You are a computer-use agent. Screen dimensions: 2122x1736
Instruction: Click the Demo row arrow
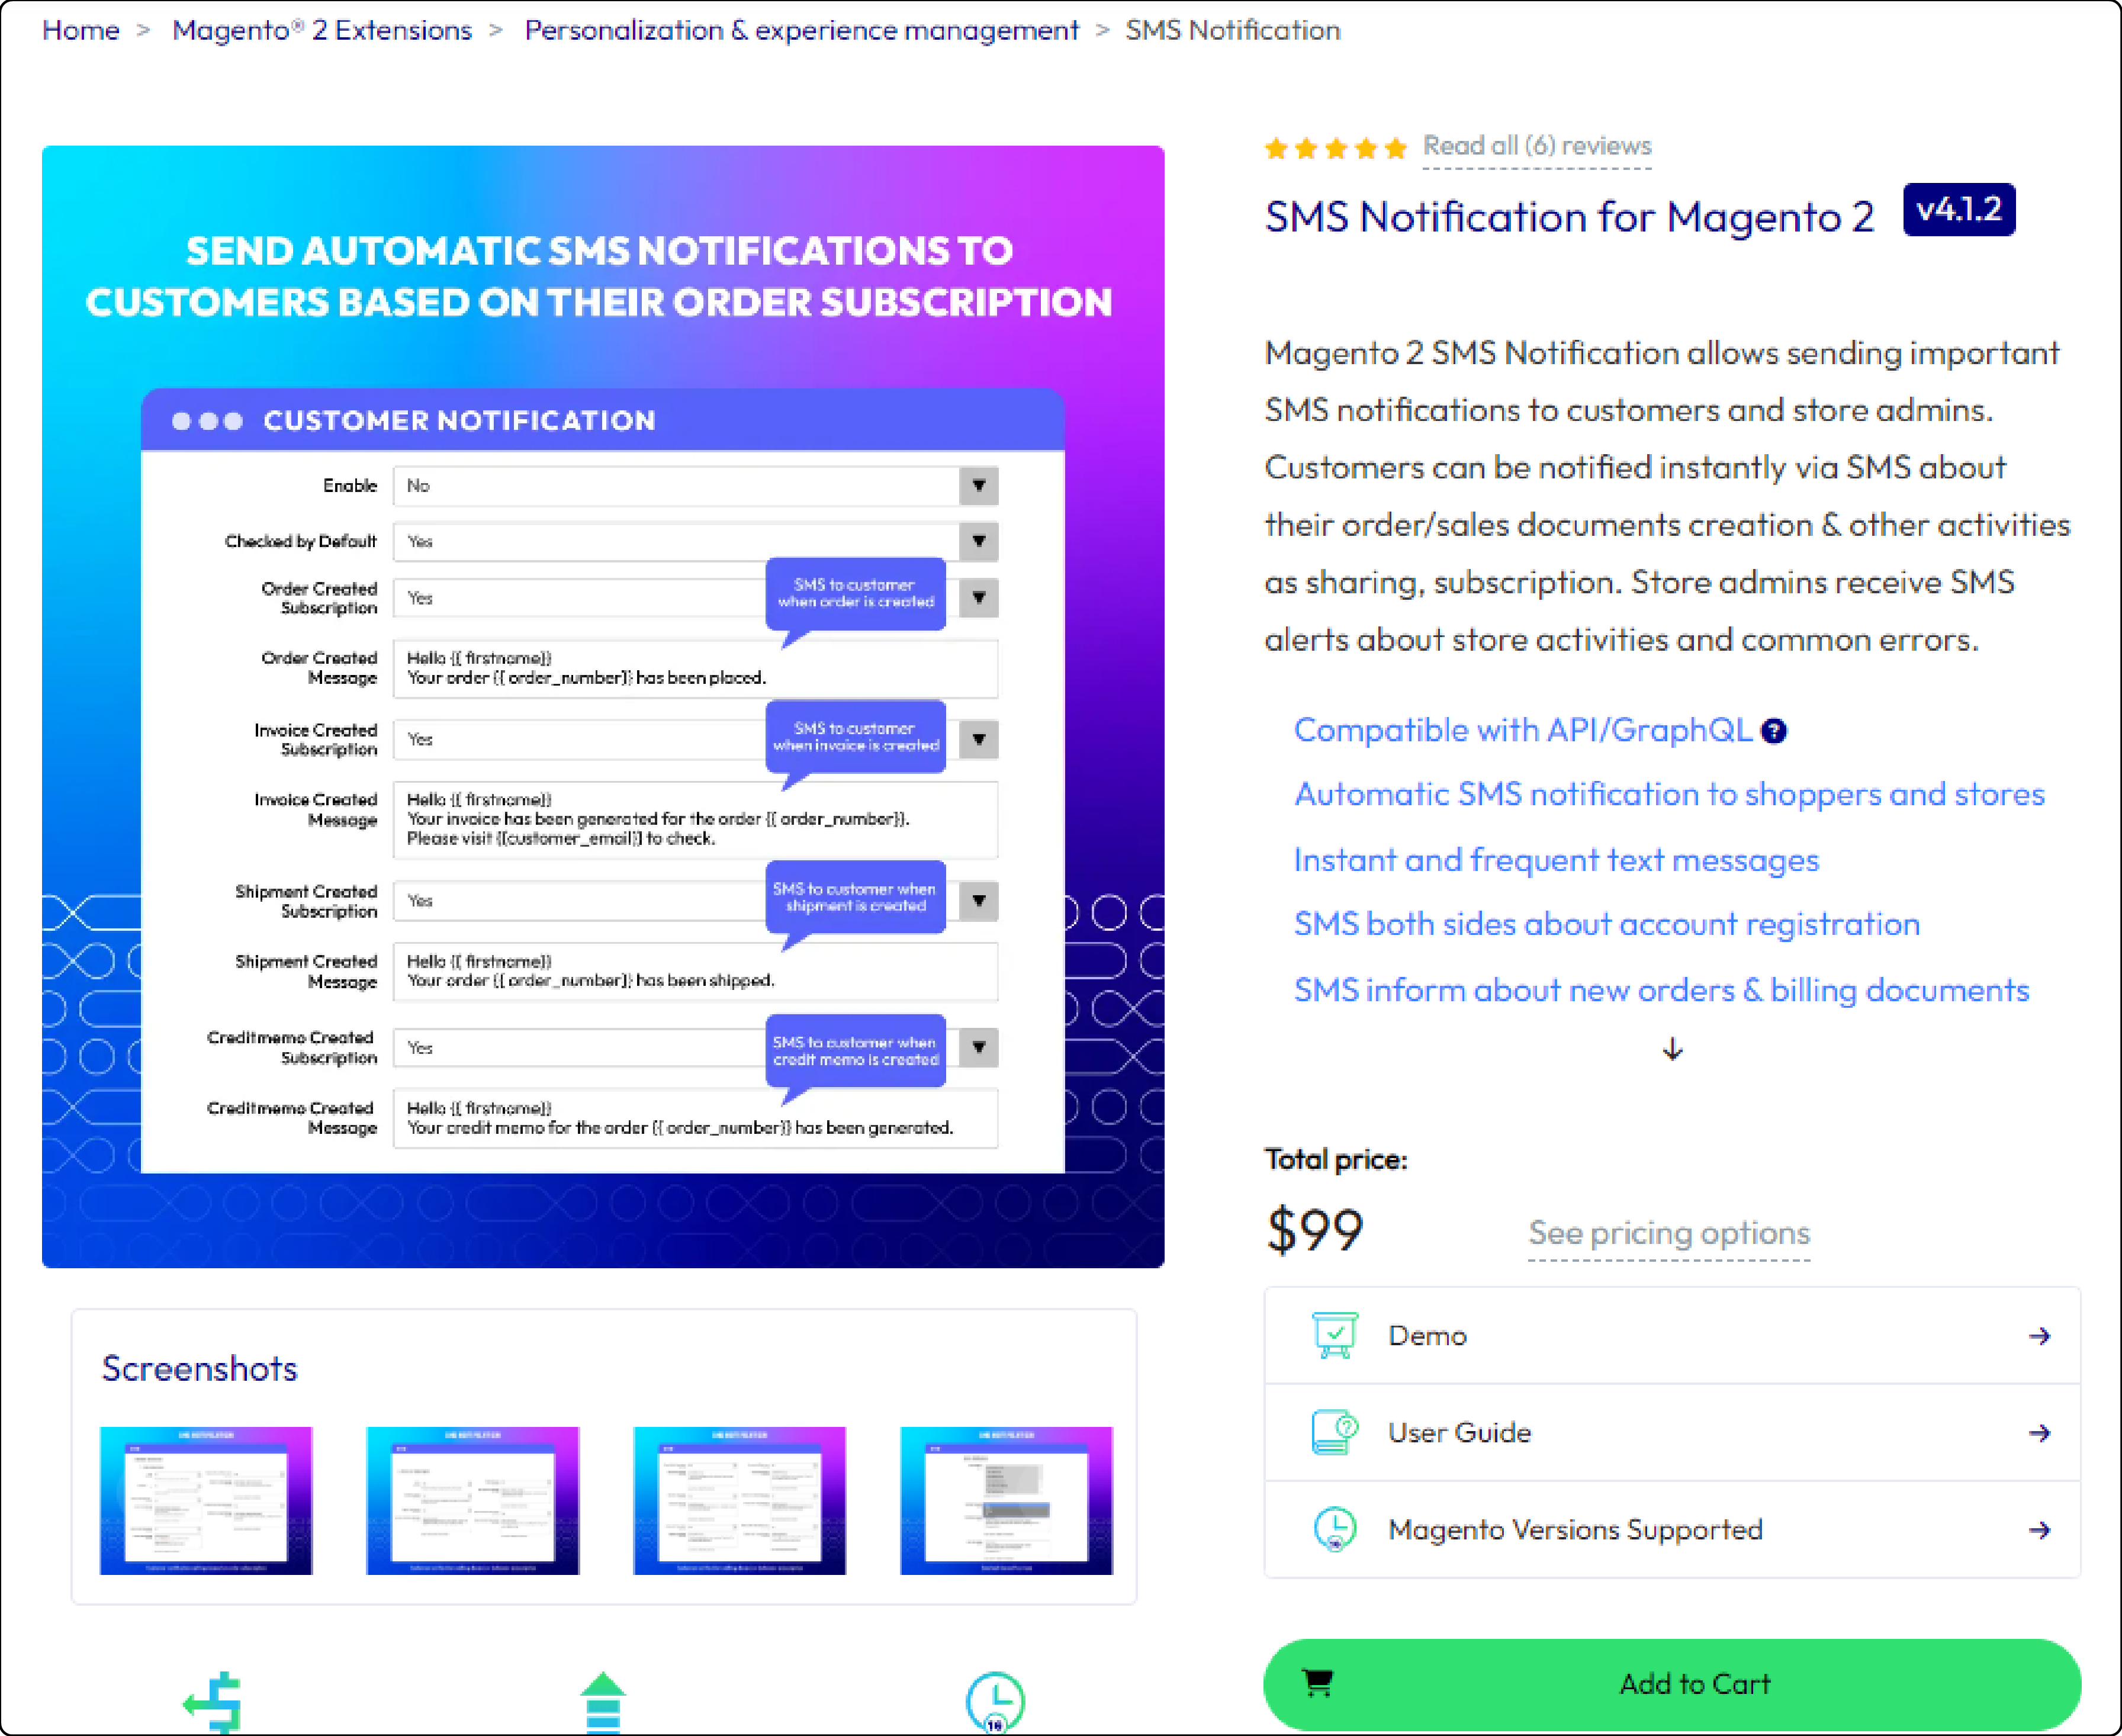tap(2039, 1336)
